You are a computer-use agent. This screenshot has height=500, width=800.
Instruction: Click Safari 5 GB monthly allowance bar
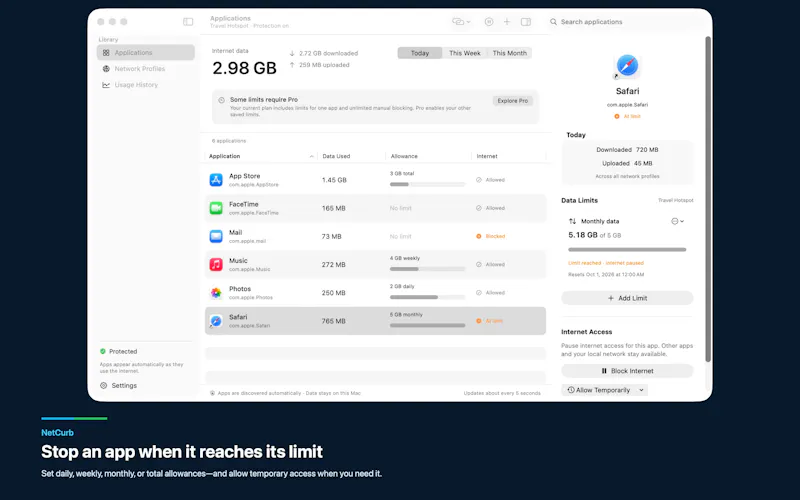[x=428, y=325]
